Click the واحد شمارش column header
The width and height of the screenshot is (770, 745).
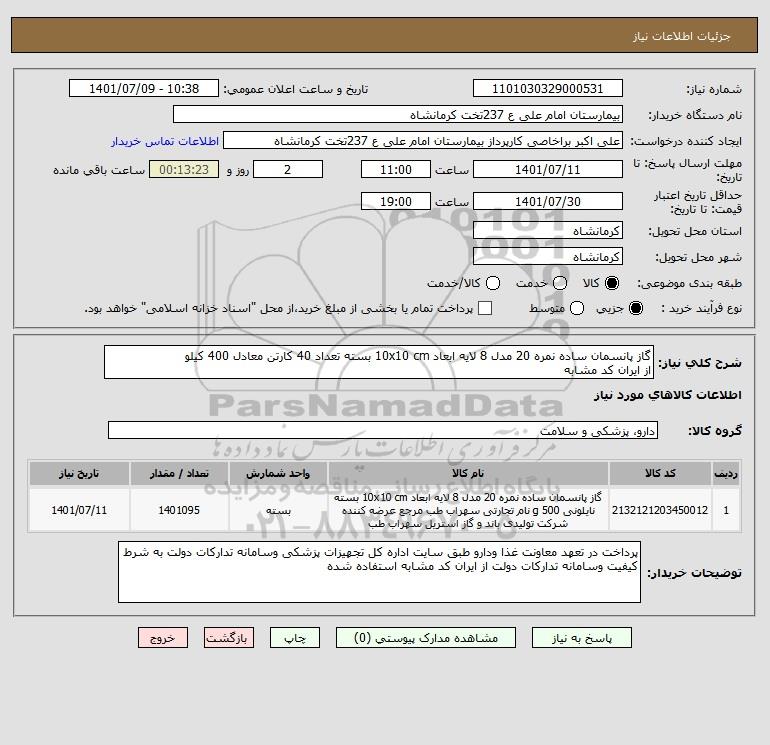coord(278,473)
